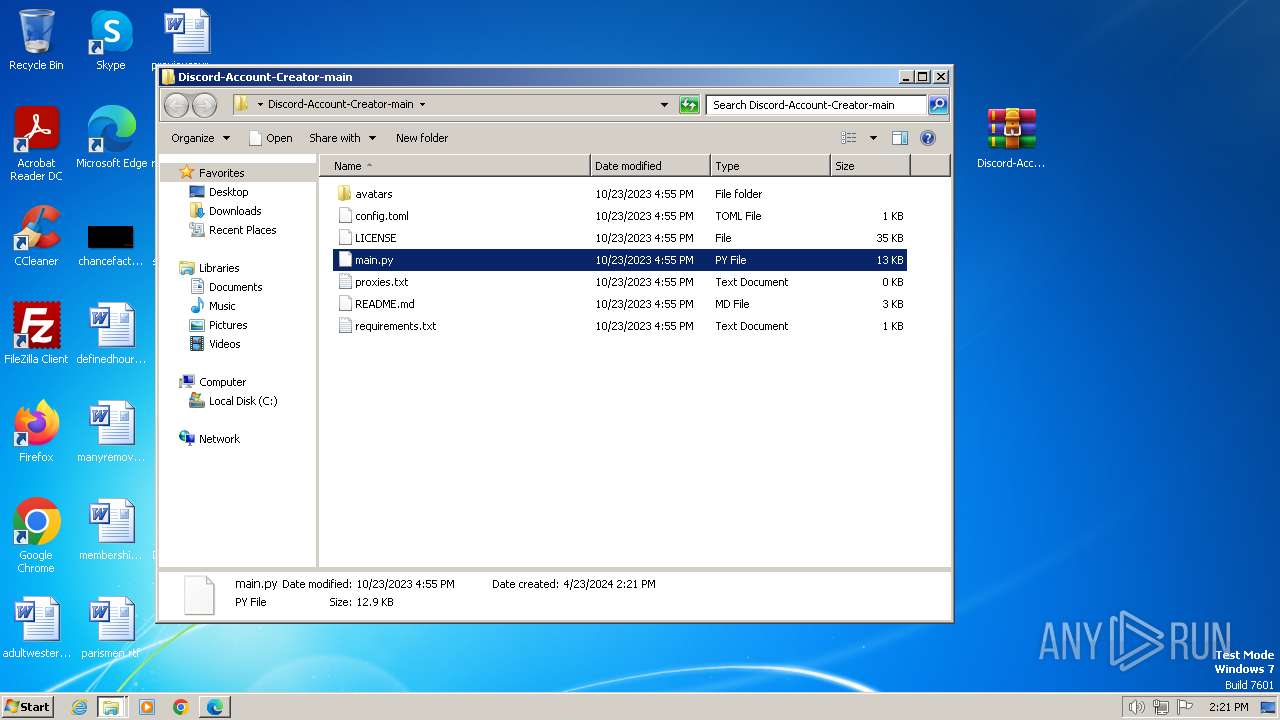Open the Start menu

coord(28,707)
